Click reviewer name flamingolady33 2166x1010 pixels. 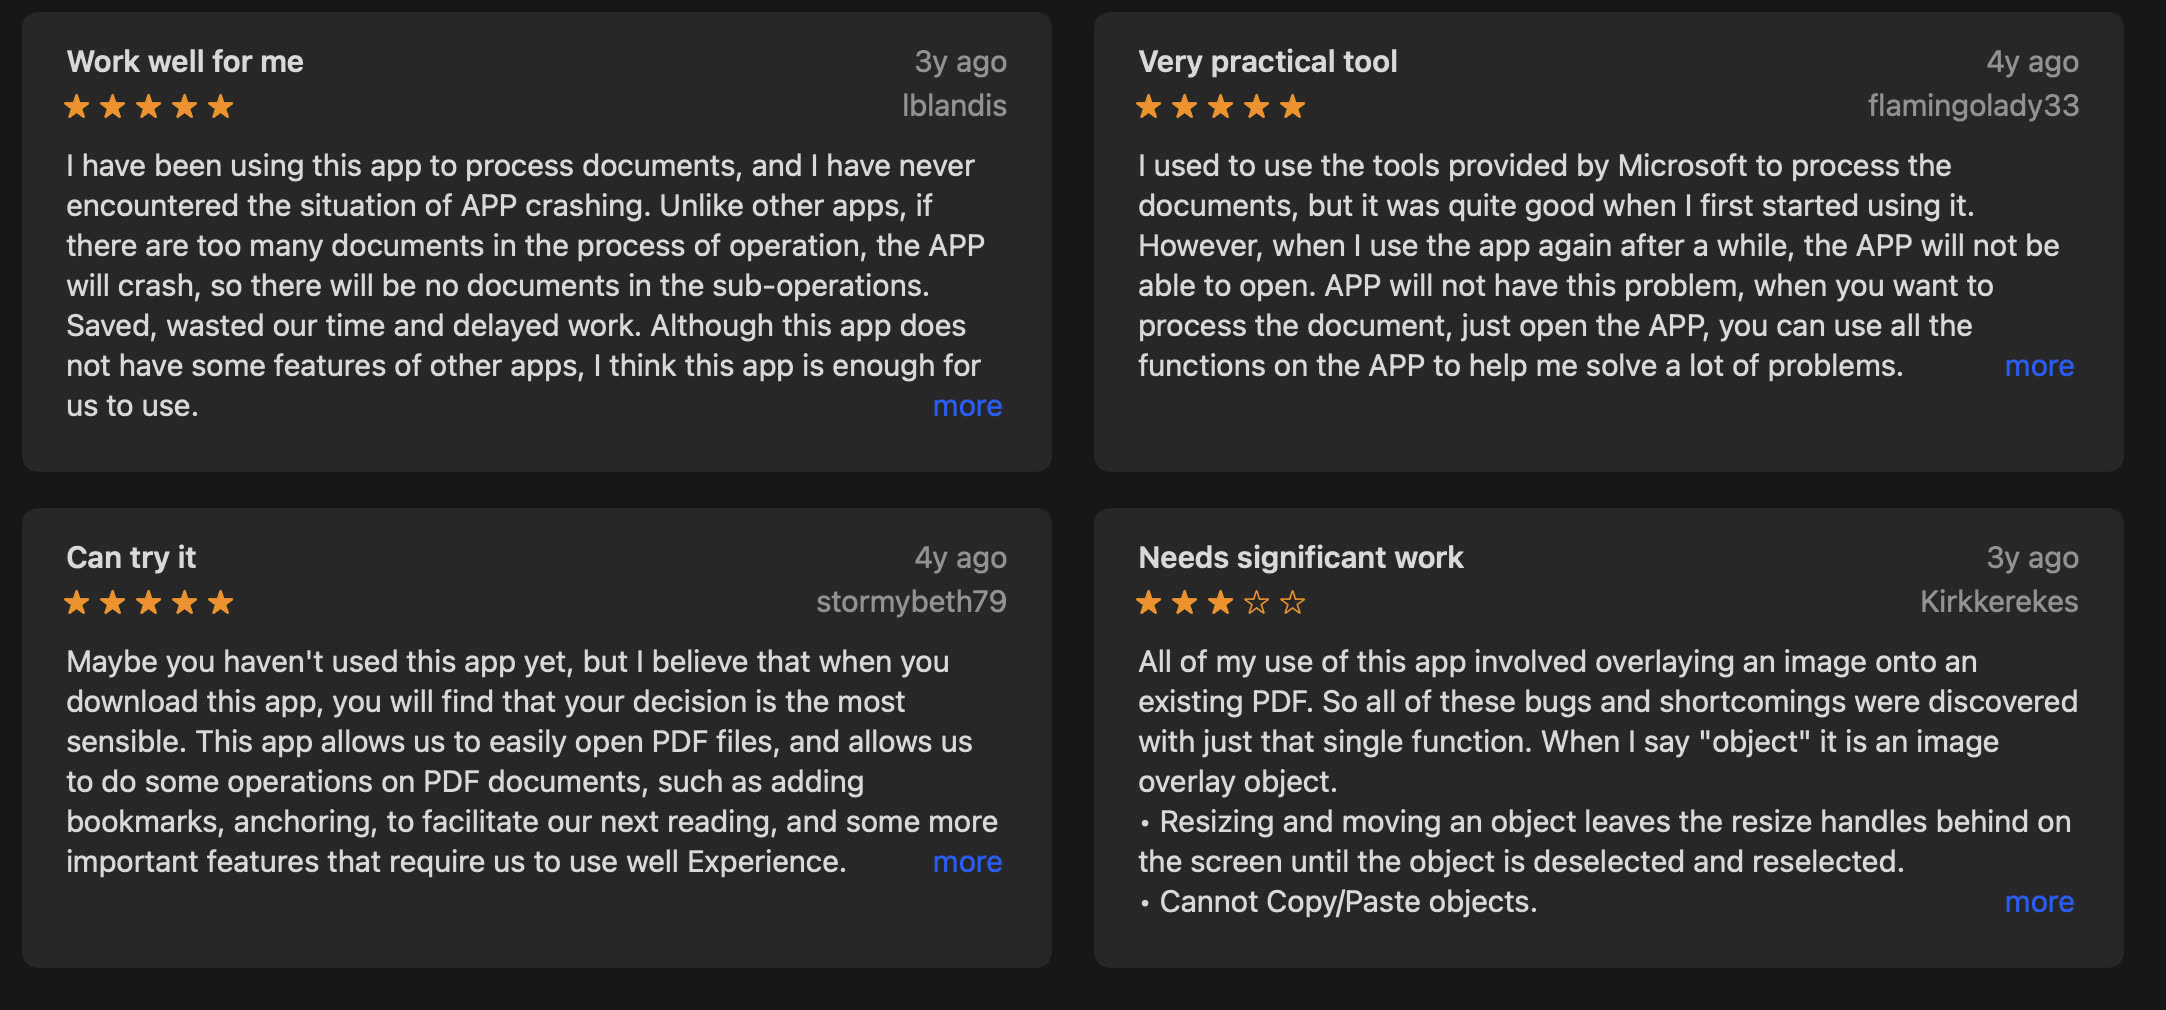tap(1972, 106)
